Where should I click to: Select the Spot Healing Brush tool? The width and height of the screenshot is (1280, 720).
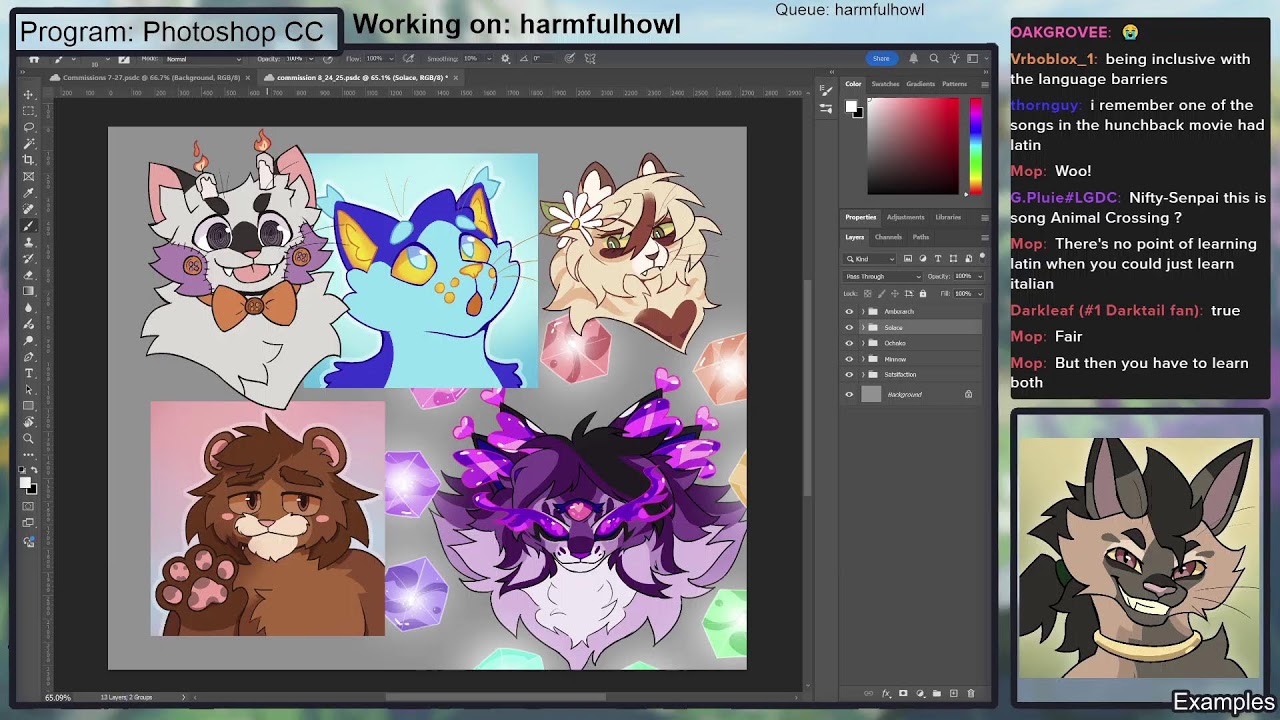(28, 208)
